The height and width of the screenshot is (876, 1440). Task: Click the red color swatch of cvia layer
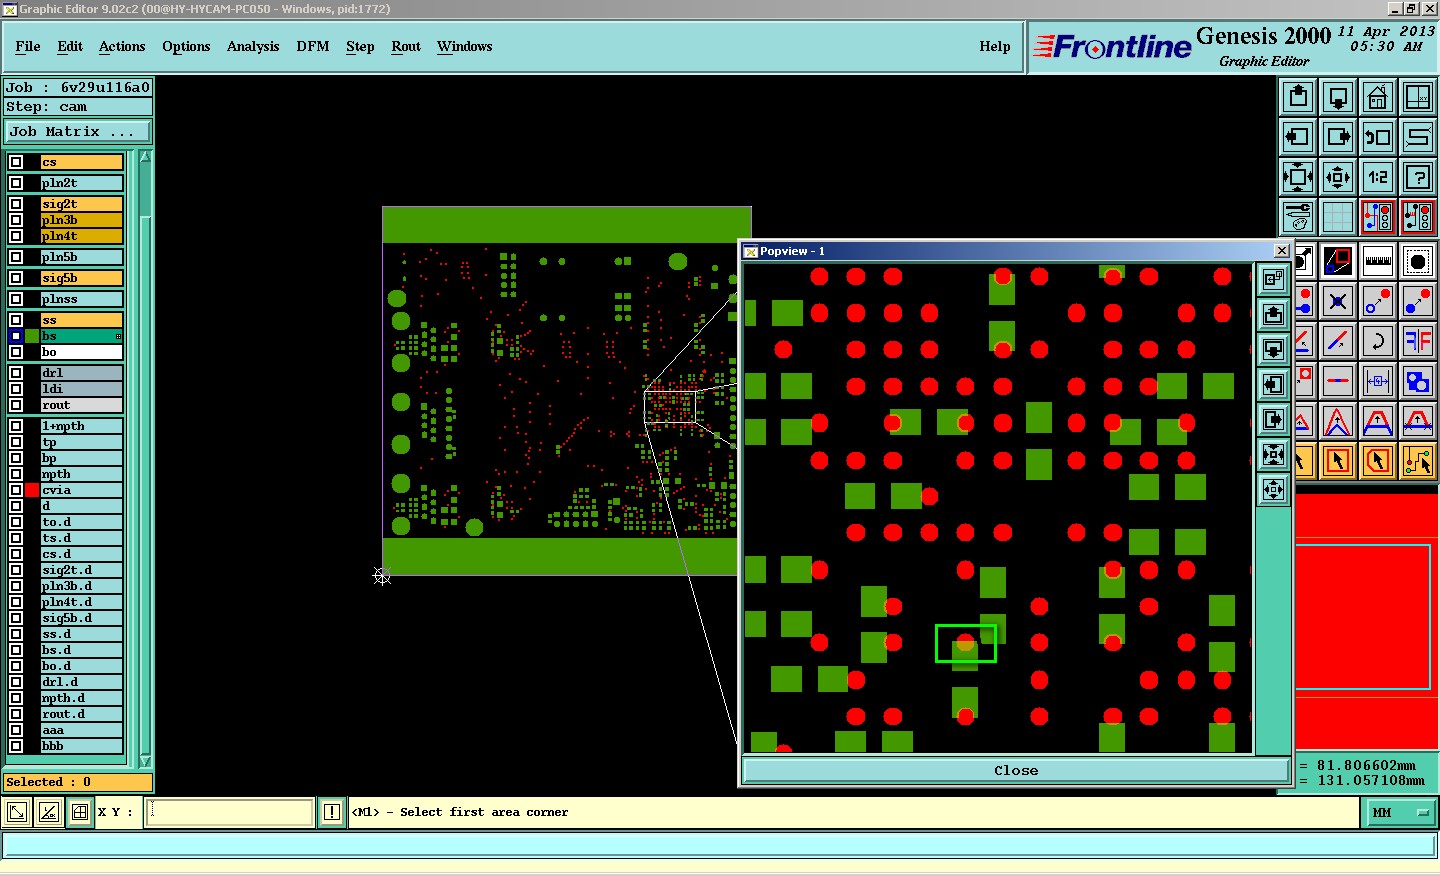[x=32, y=490]
